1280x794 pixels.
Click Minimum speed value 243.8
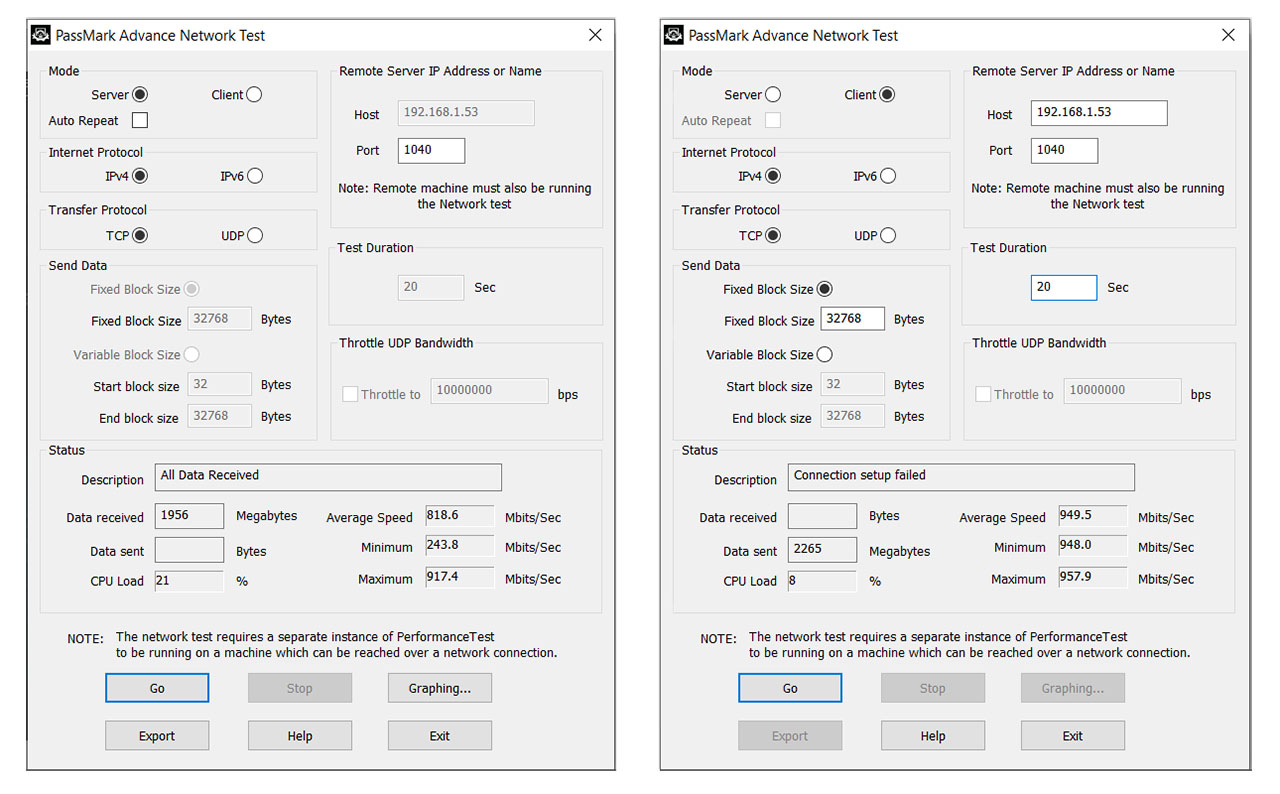click(460, 546)
